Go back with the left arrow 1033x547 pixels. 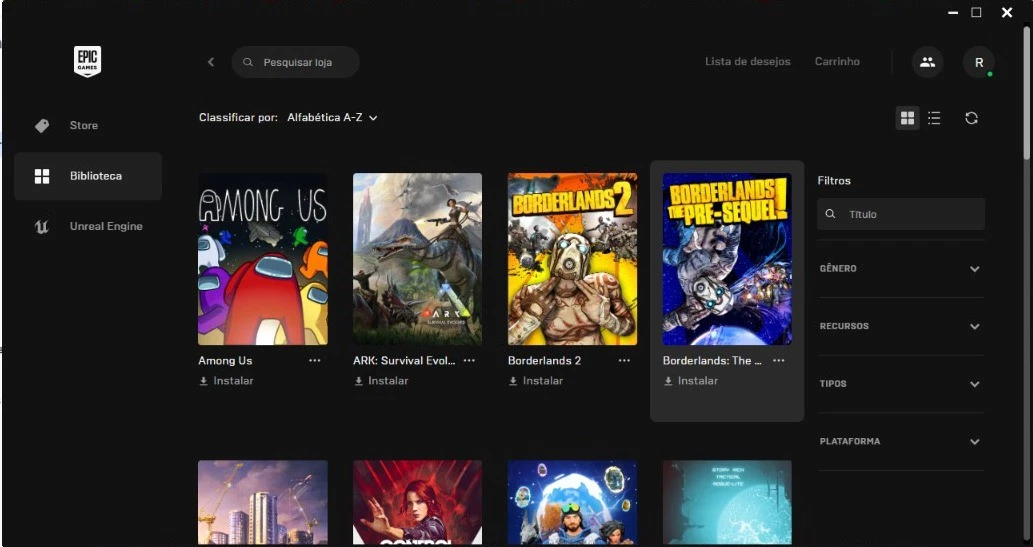[x=211, y=62]
